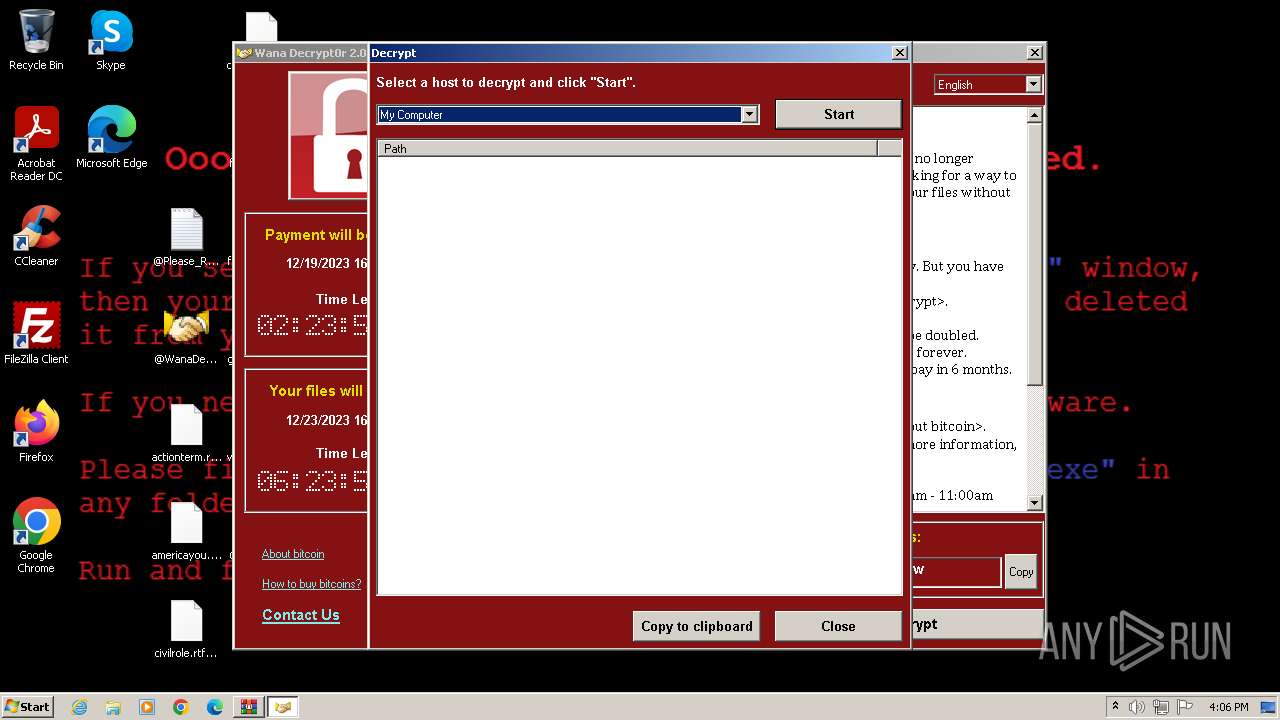The width and height of the screenshot is (1280, 720).
Task: Click the empty path list area
Action: pos(639,375)
